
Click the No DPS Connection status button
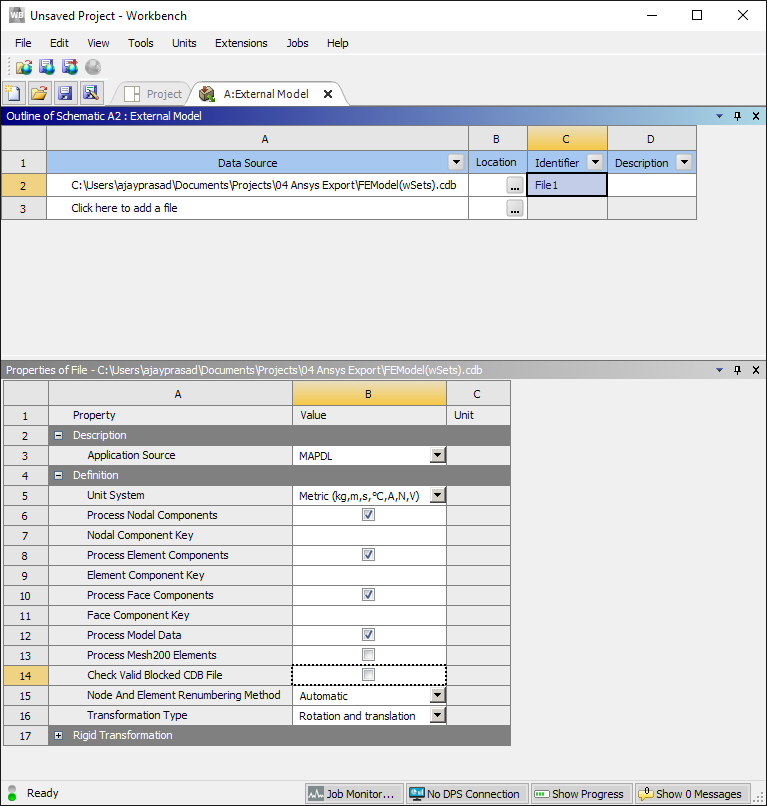[x=467, y=794]
